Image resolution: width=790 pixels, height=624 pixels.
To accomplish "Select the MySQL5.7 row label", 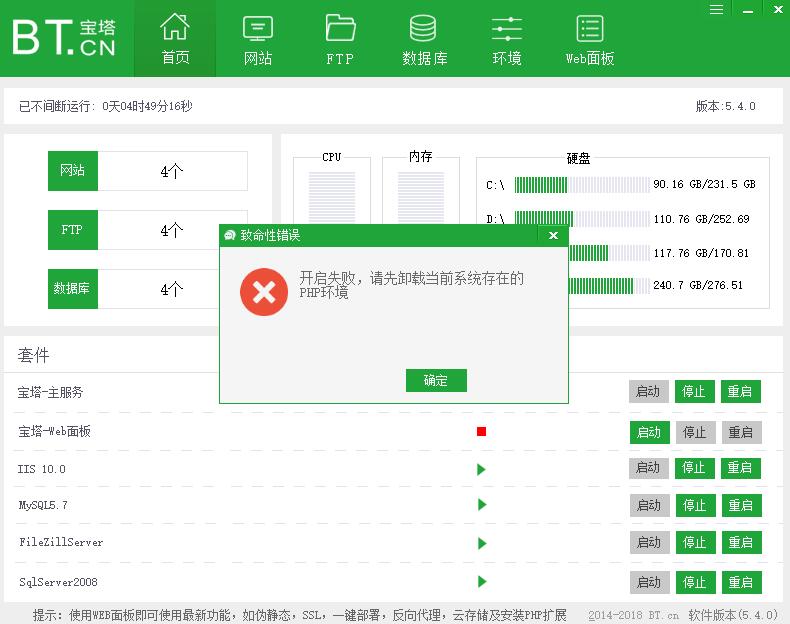I will pos(43,505).
